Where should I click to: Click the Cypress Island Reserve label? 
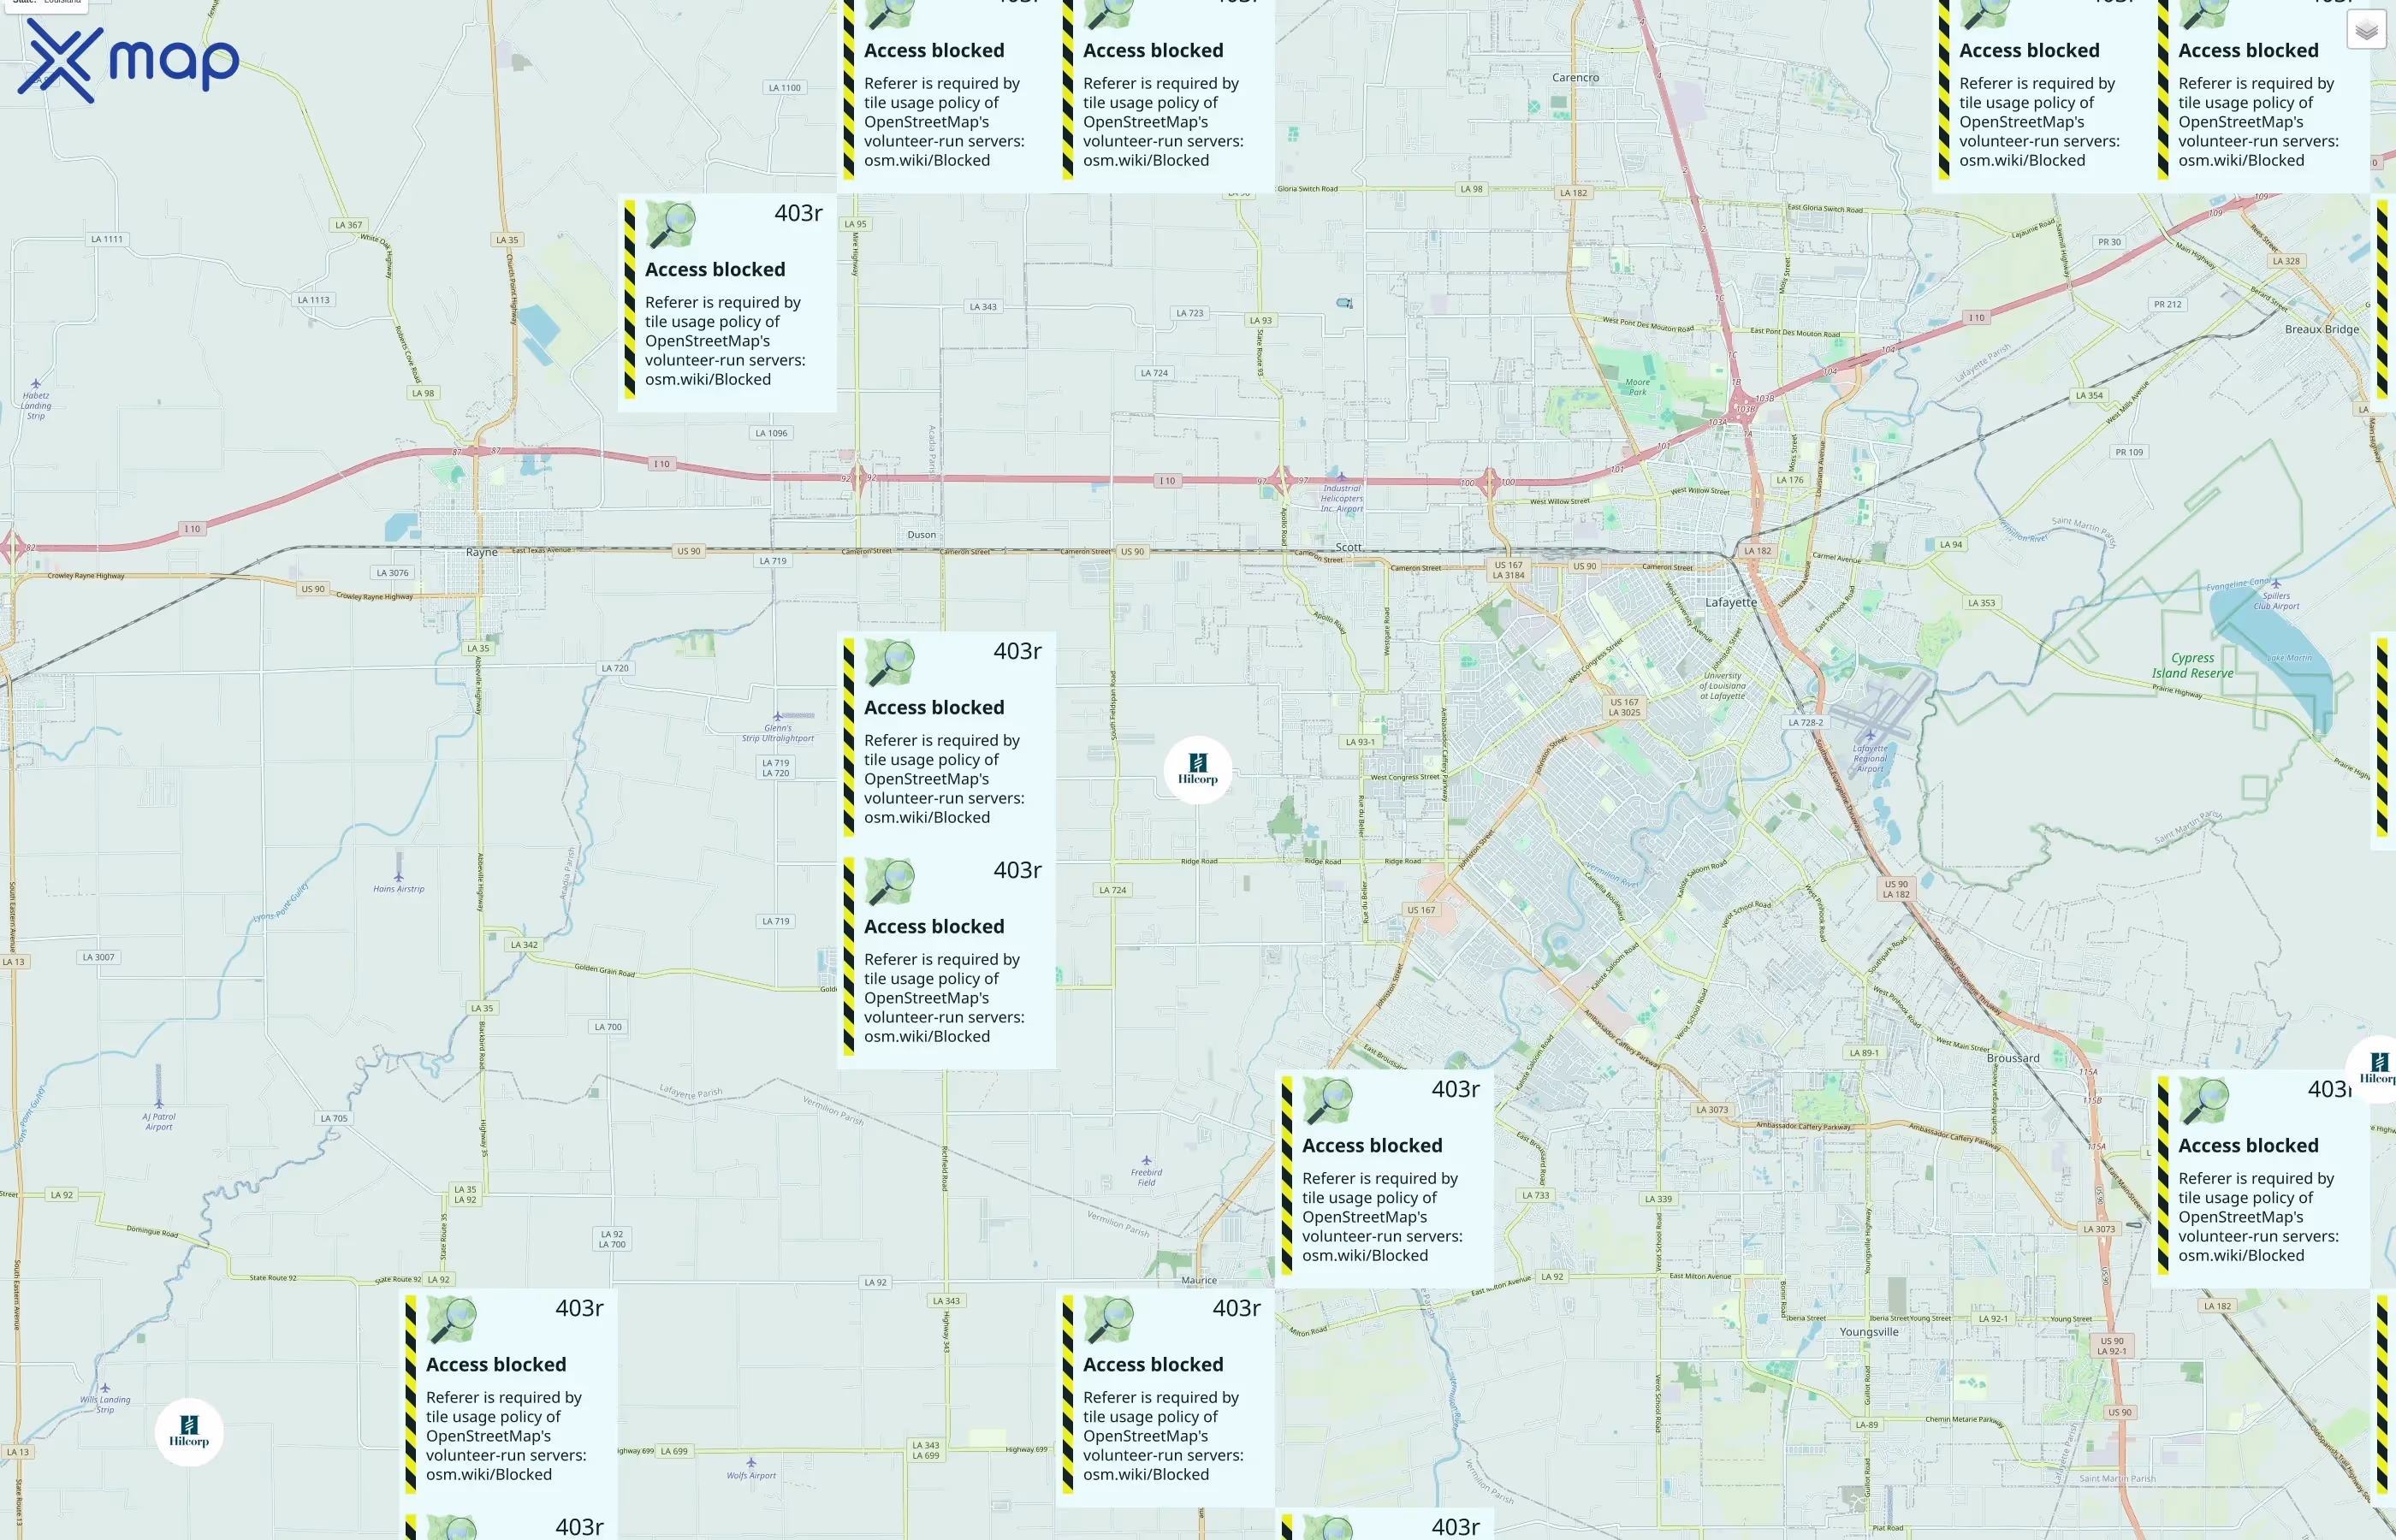pyautogui.click(x=2193, y=665)
